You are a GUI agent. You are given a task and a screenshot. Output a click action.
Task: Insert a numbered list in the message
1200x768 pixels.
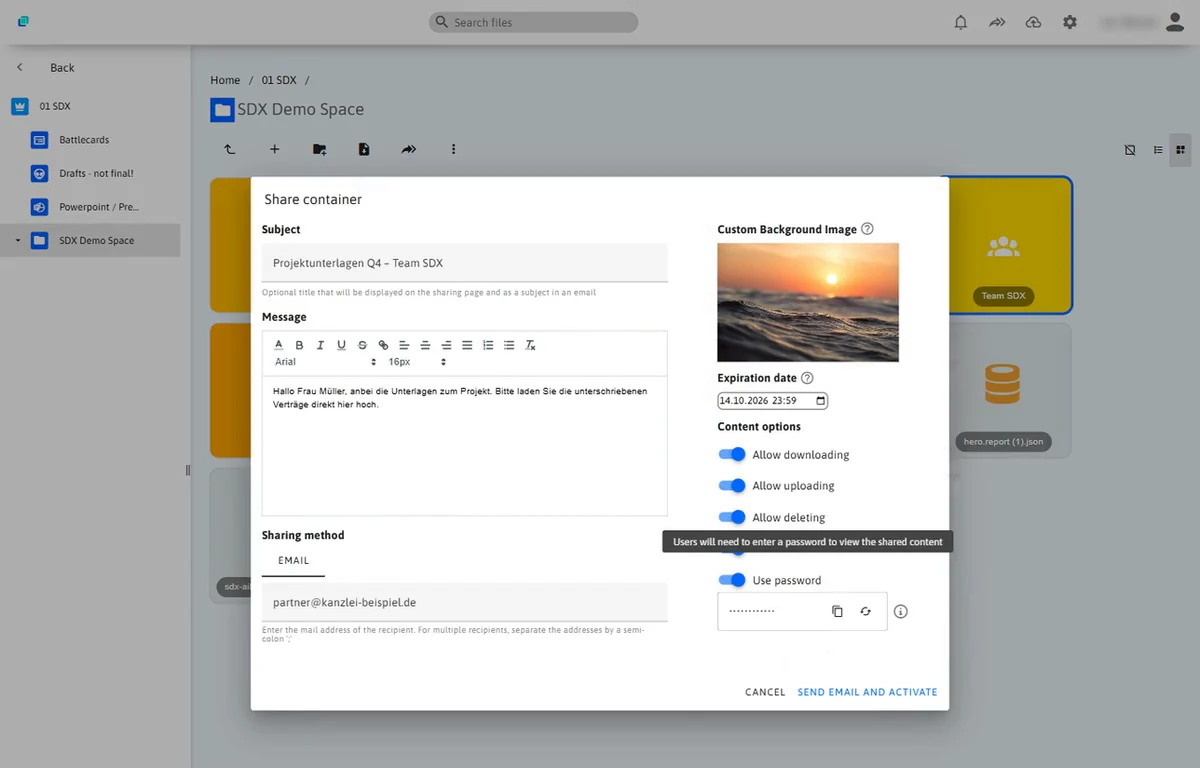point(488,345)
